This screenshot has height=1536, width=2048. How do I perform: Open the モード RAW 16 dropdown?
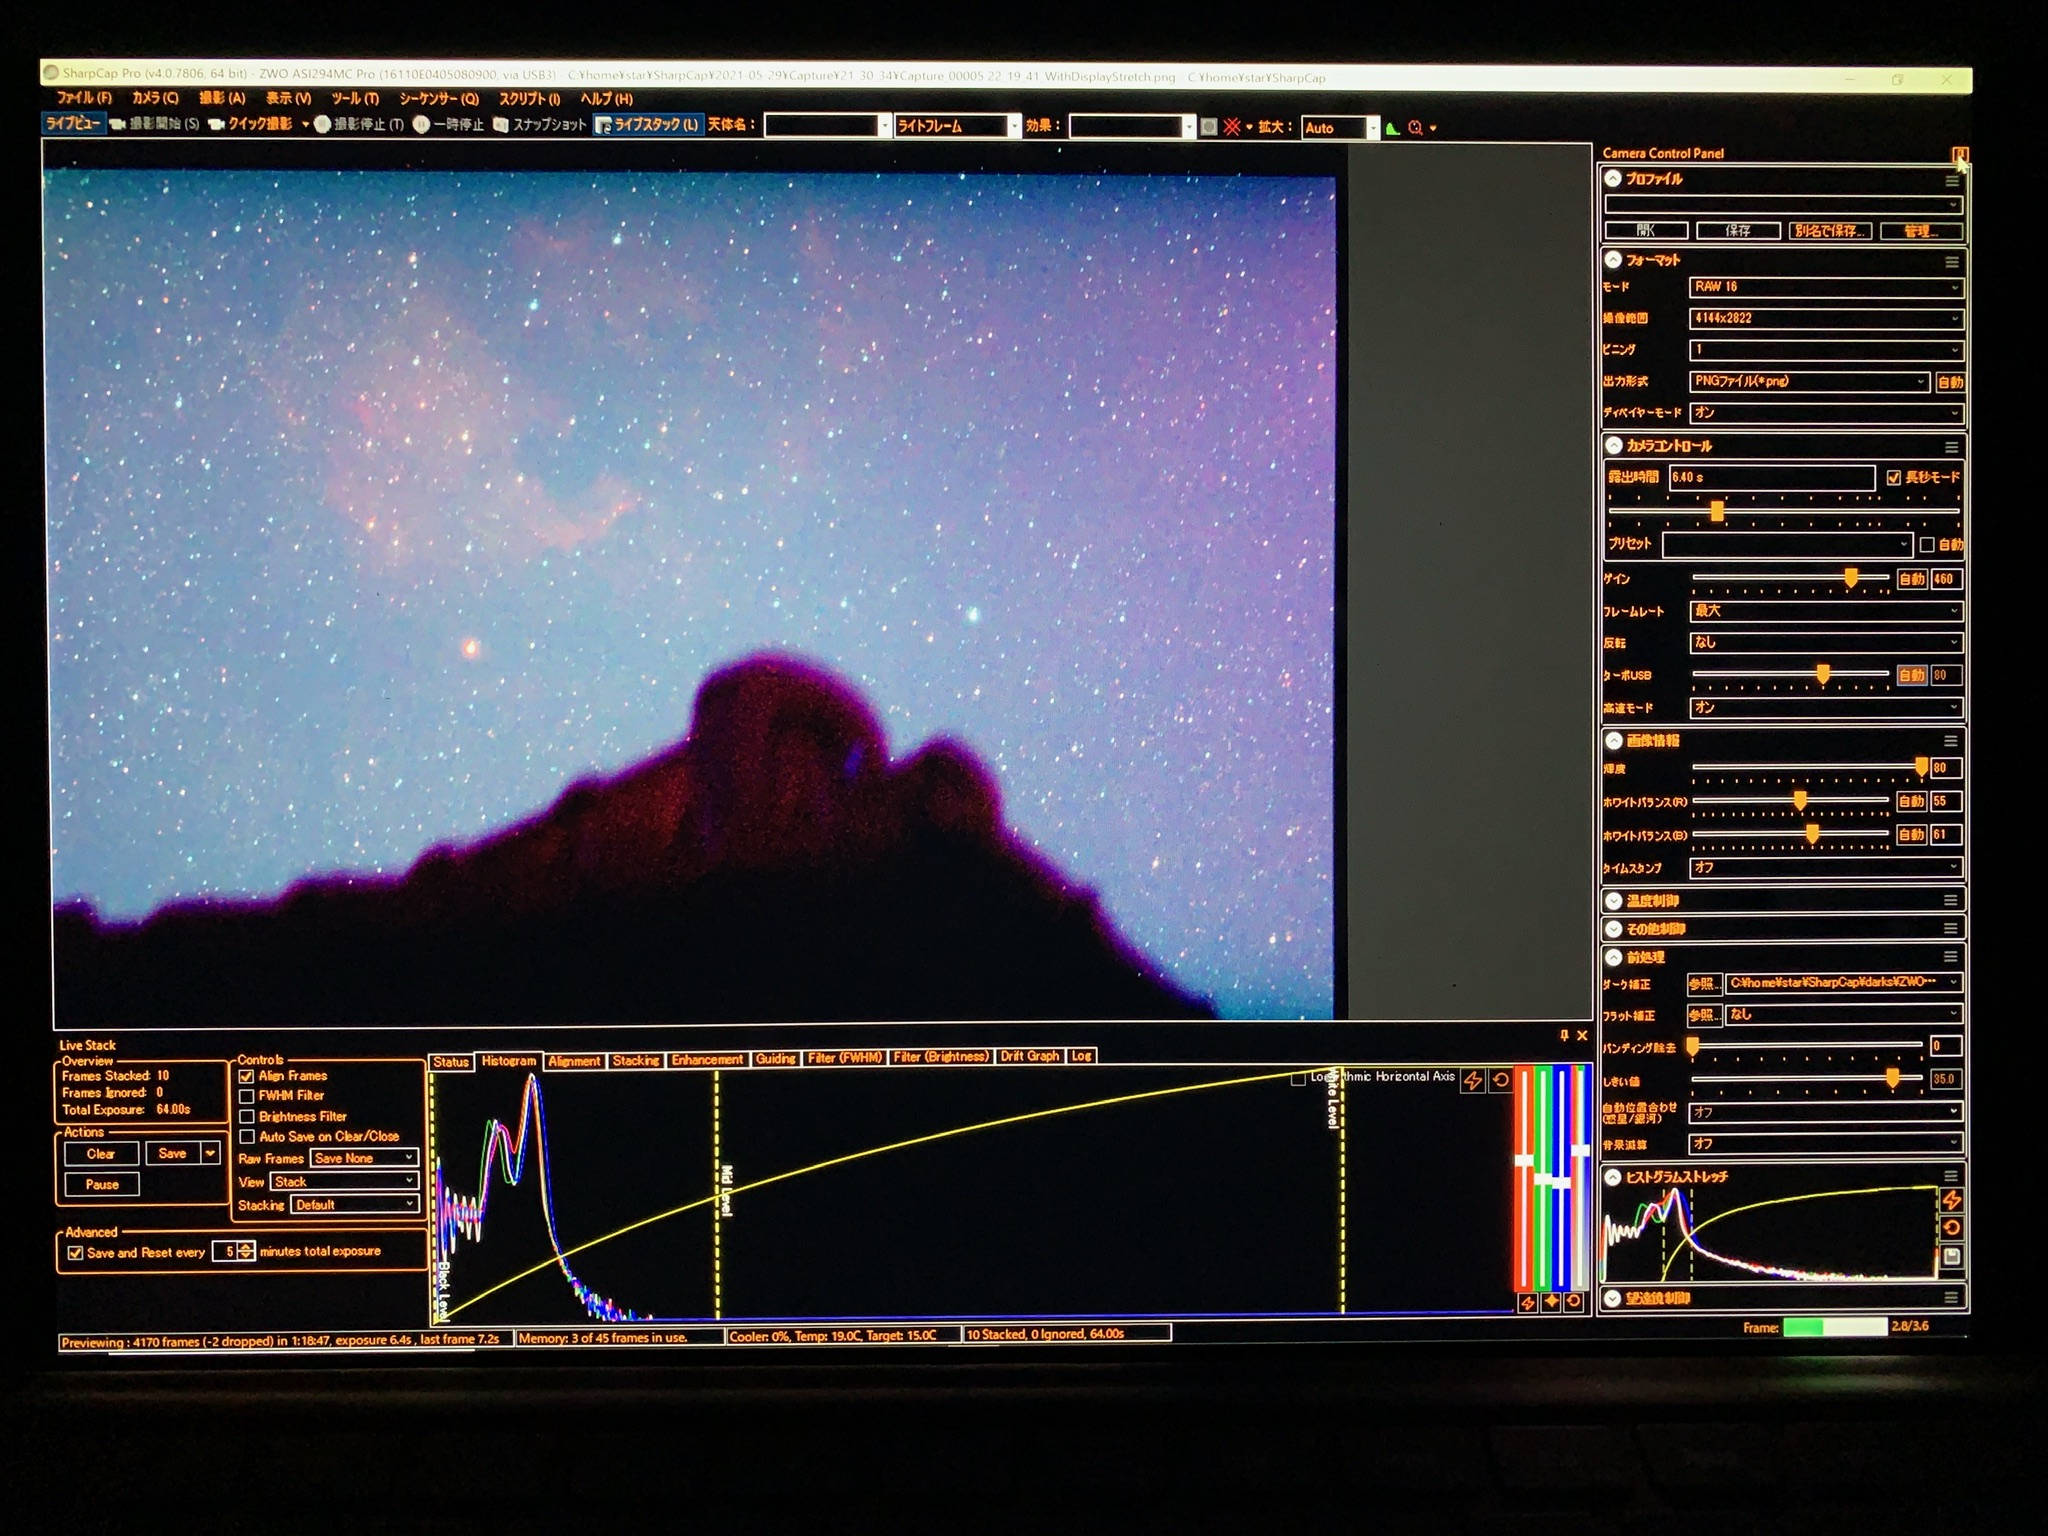(1826, 287)
